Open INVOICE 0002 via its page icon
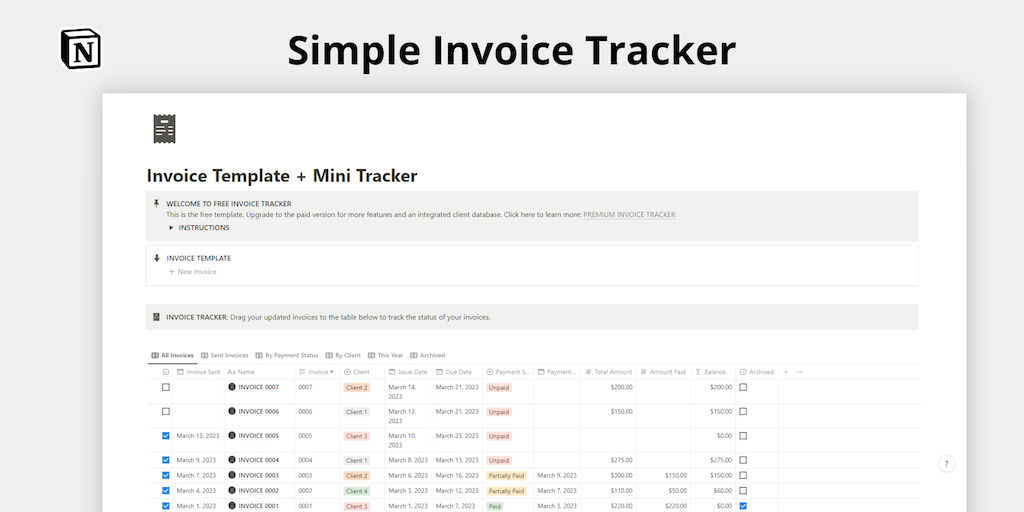Image resolution: width=1024 pixels, height=512 pixels. point(232,490)
